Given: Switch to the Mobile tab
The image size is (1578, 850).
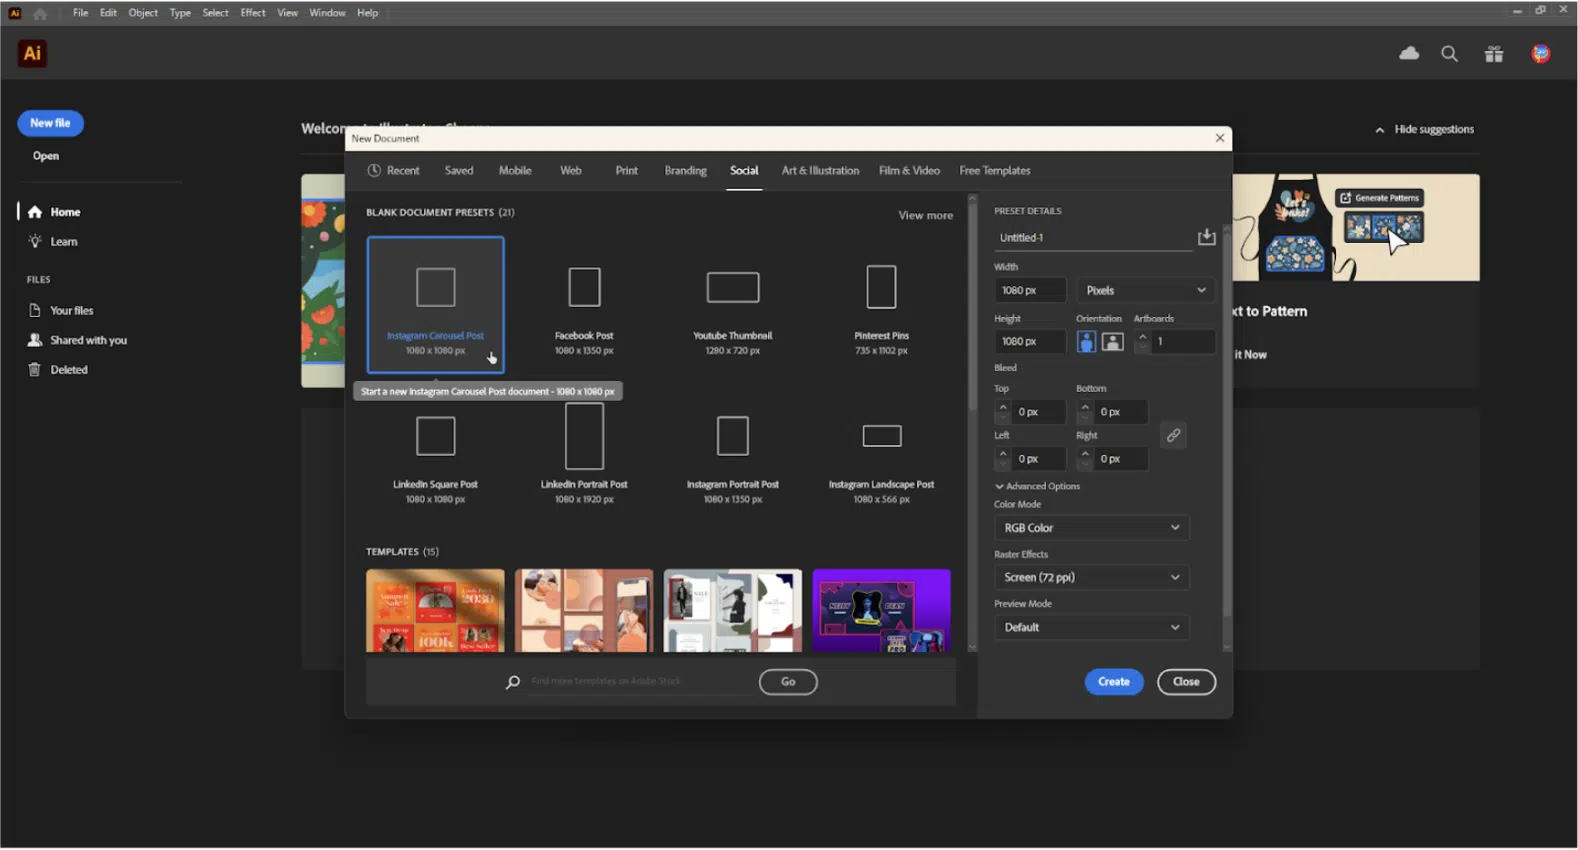Looking at the screenshot, I should point(515,170).
